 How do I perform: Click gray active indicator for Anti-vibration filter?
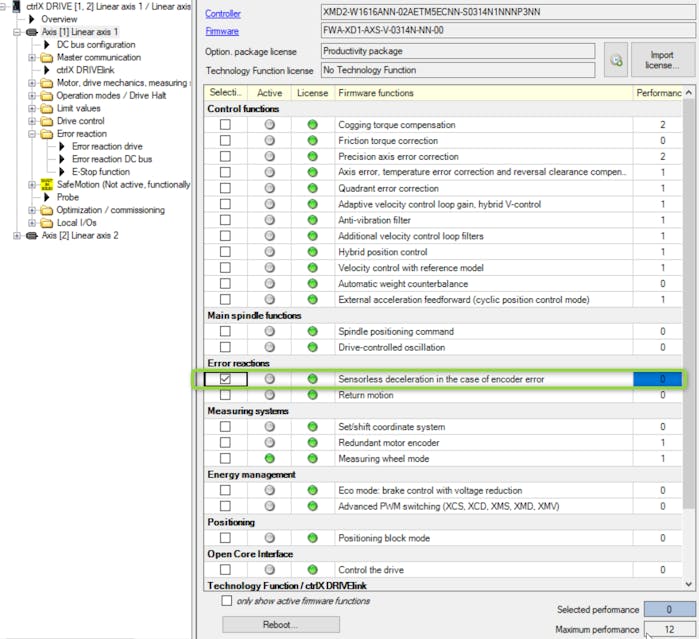[x=269, y=220]
